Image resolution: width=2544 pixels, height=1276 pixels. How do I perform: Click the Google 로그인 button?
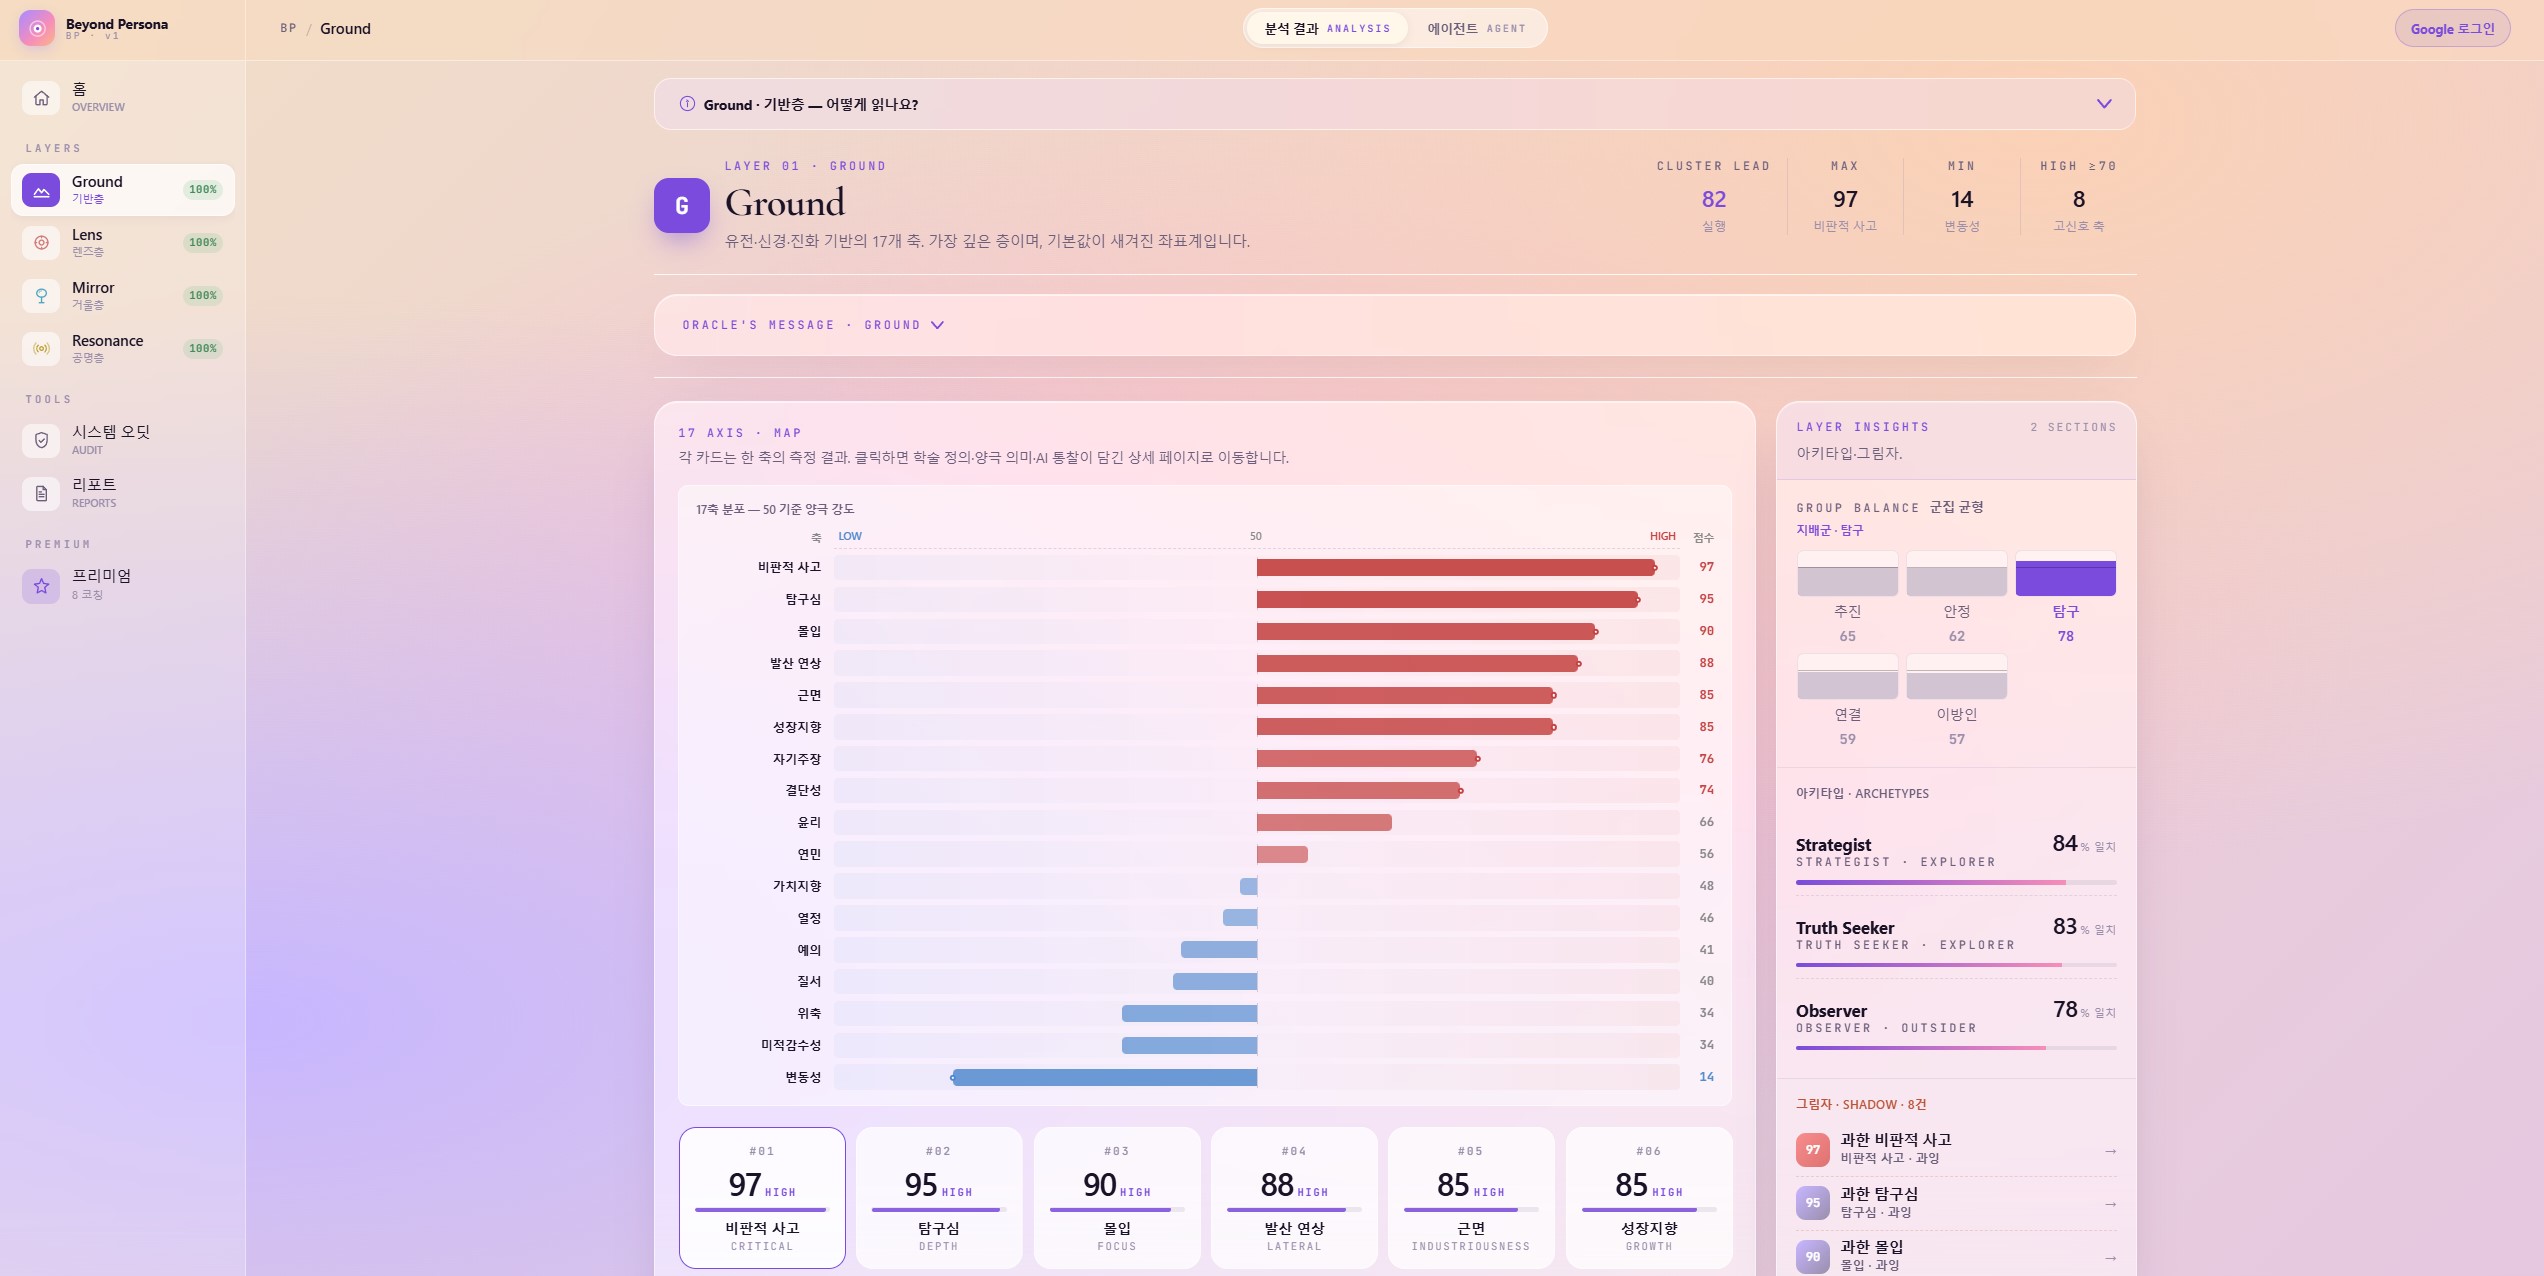(2452, 28)
